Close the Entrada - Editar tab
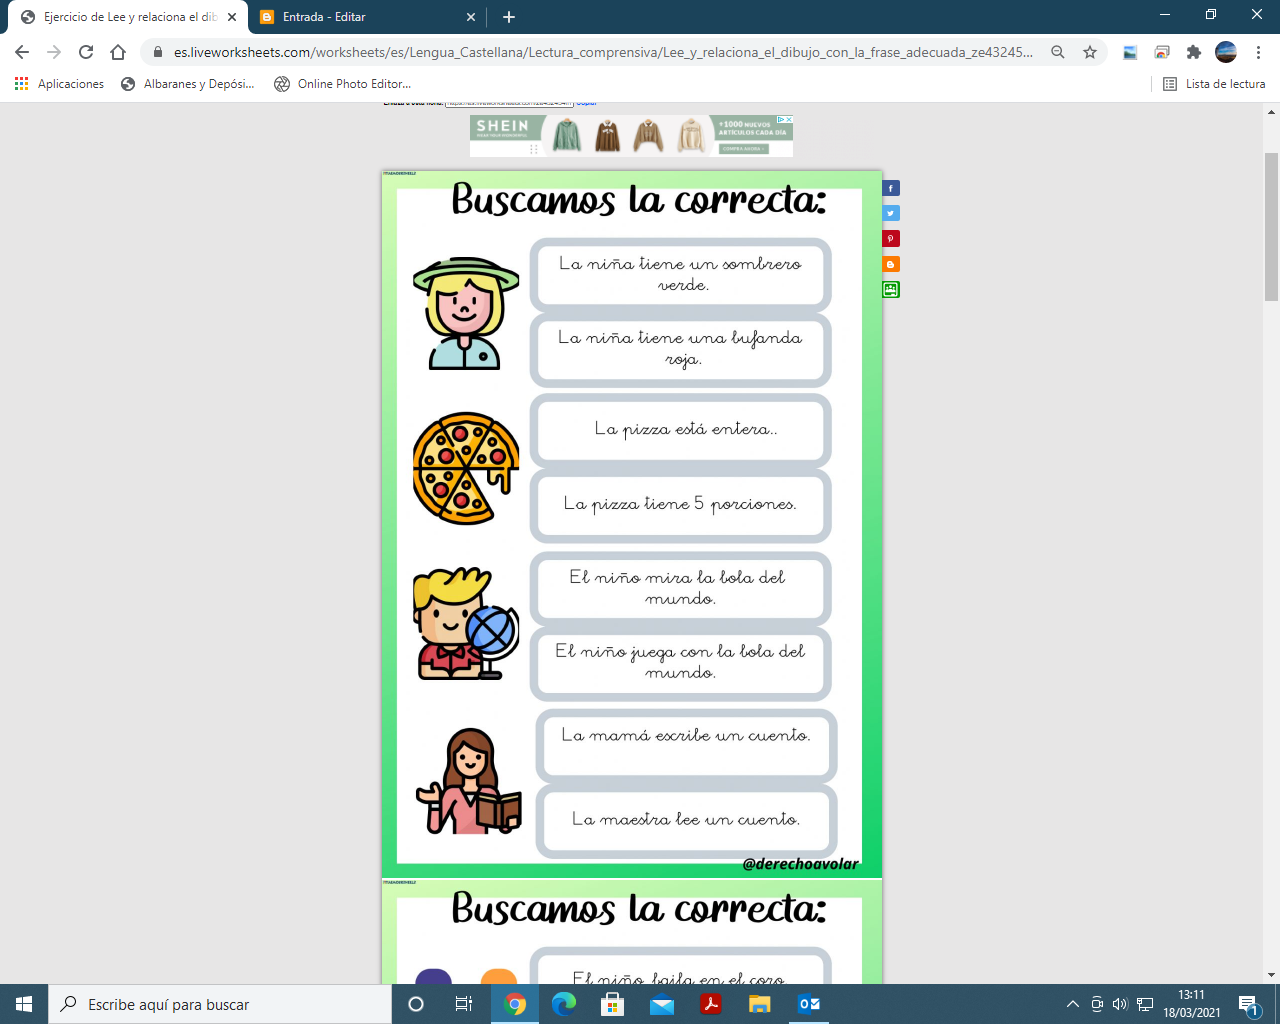1280x1024 pixels. click(471, 17)
